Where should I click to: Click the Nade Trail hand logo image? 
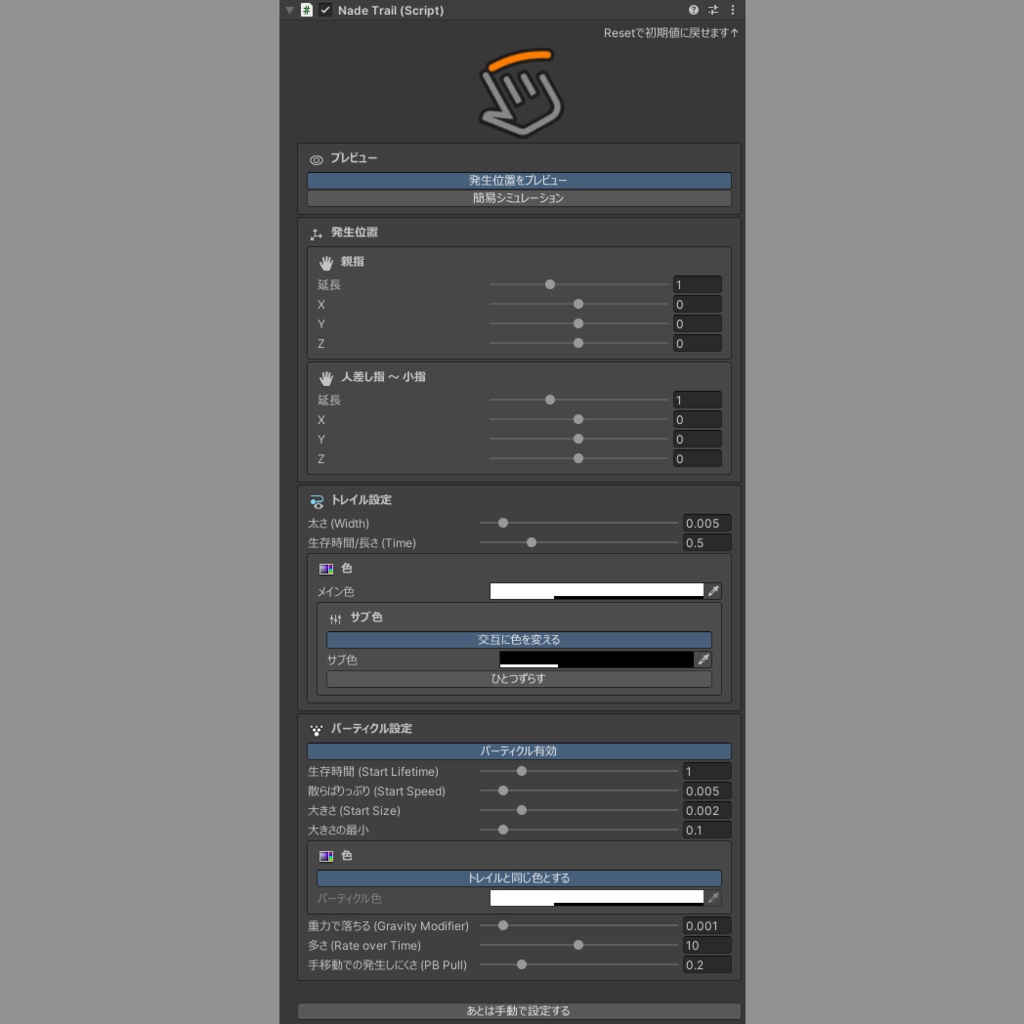(x=520, y=92)
